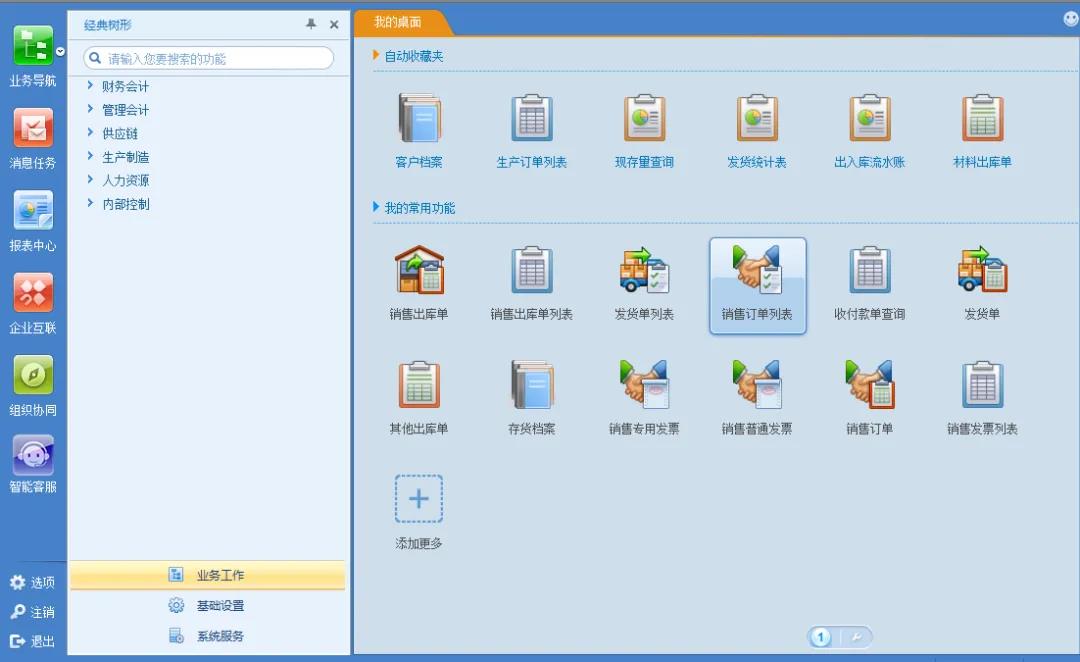
Task: Pin the 经典树形 panel
Action: pos(311,24)
